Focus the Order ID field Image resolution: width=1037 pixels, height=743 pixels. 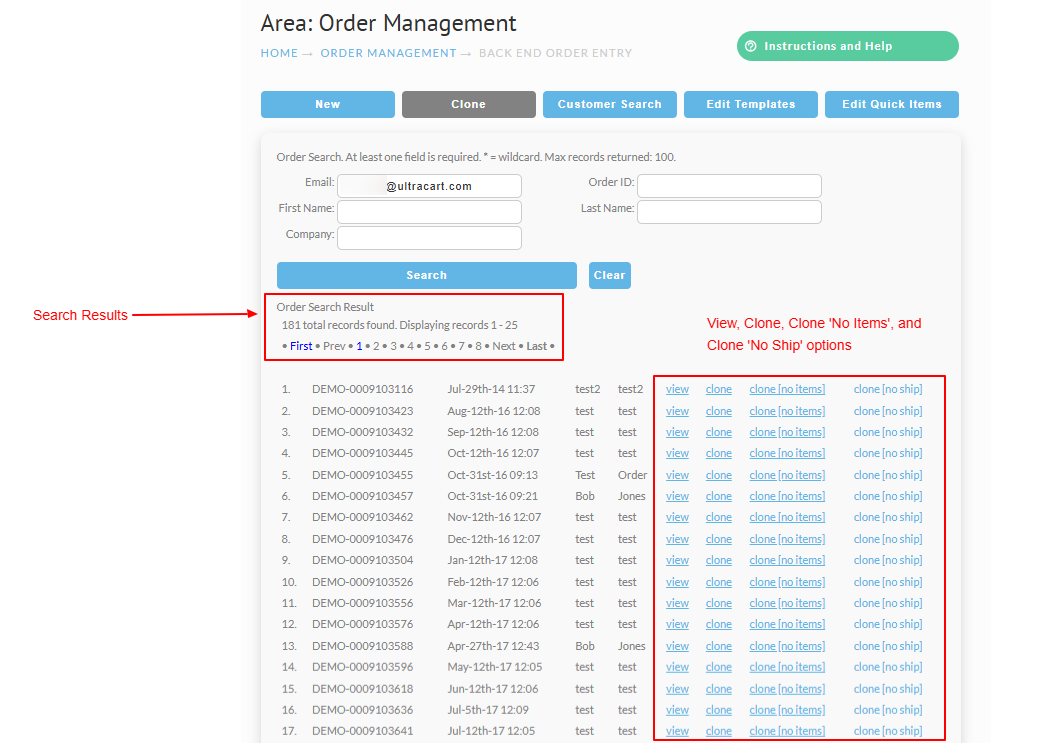[729, 186]
